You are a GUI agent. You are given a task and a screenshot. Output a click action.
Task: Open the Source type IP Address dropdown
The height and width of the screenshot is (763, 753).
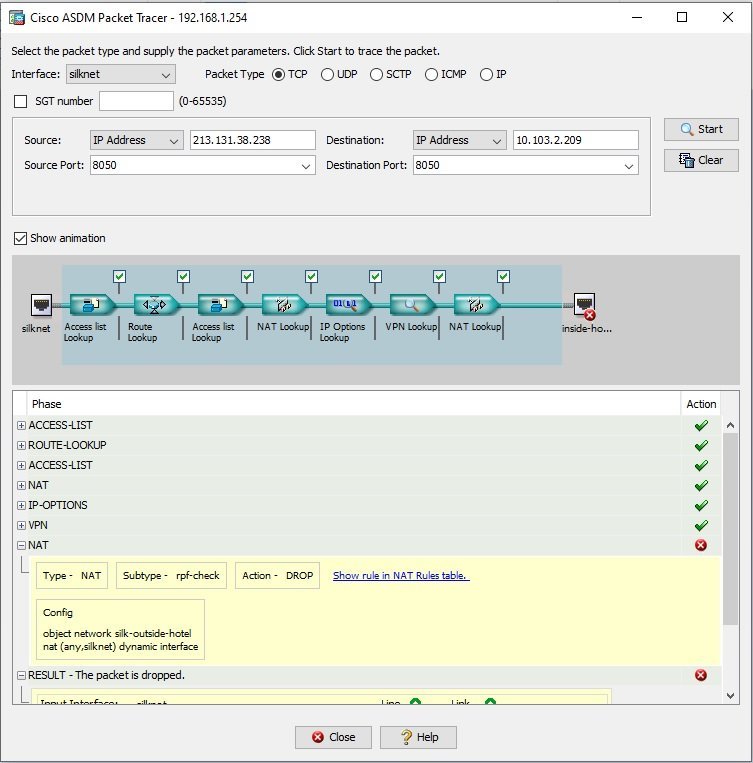click(x=137, y=140)
